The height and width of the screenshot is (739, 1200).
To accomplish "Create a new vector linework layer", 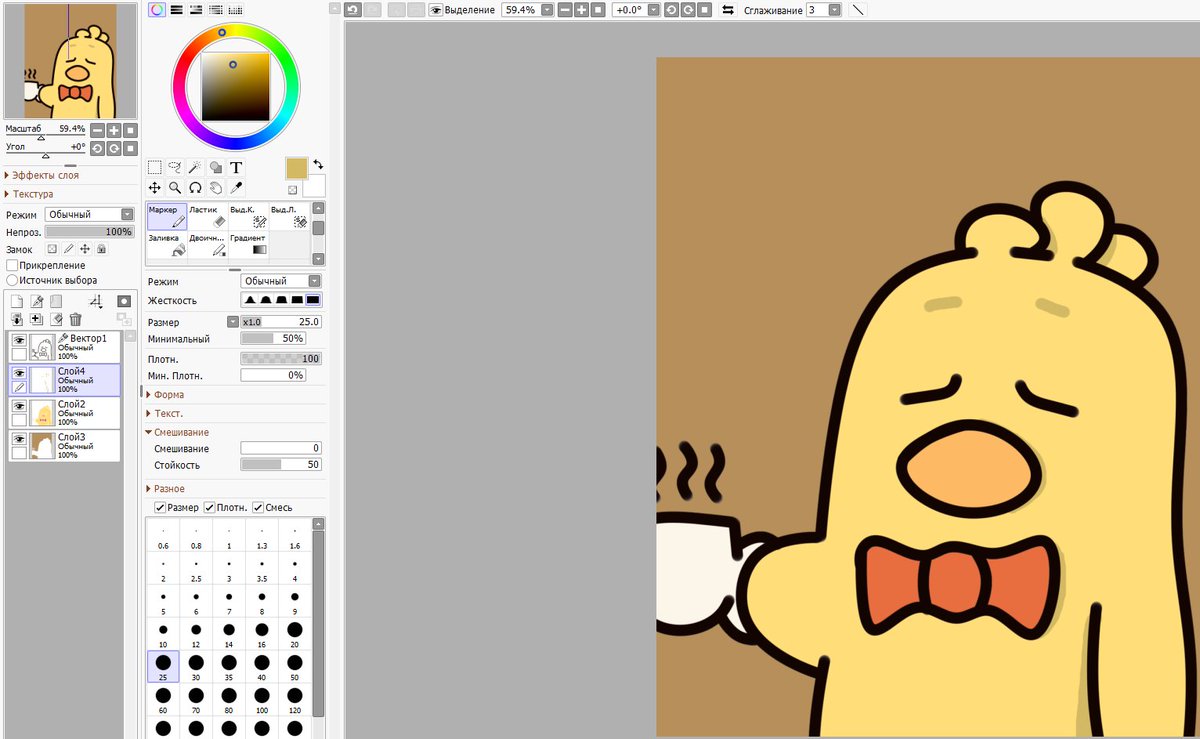I will pos(37,301).
